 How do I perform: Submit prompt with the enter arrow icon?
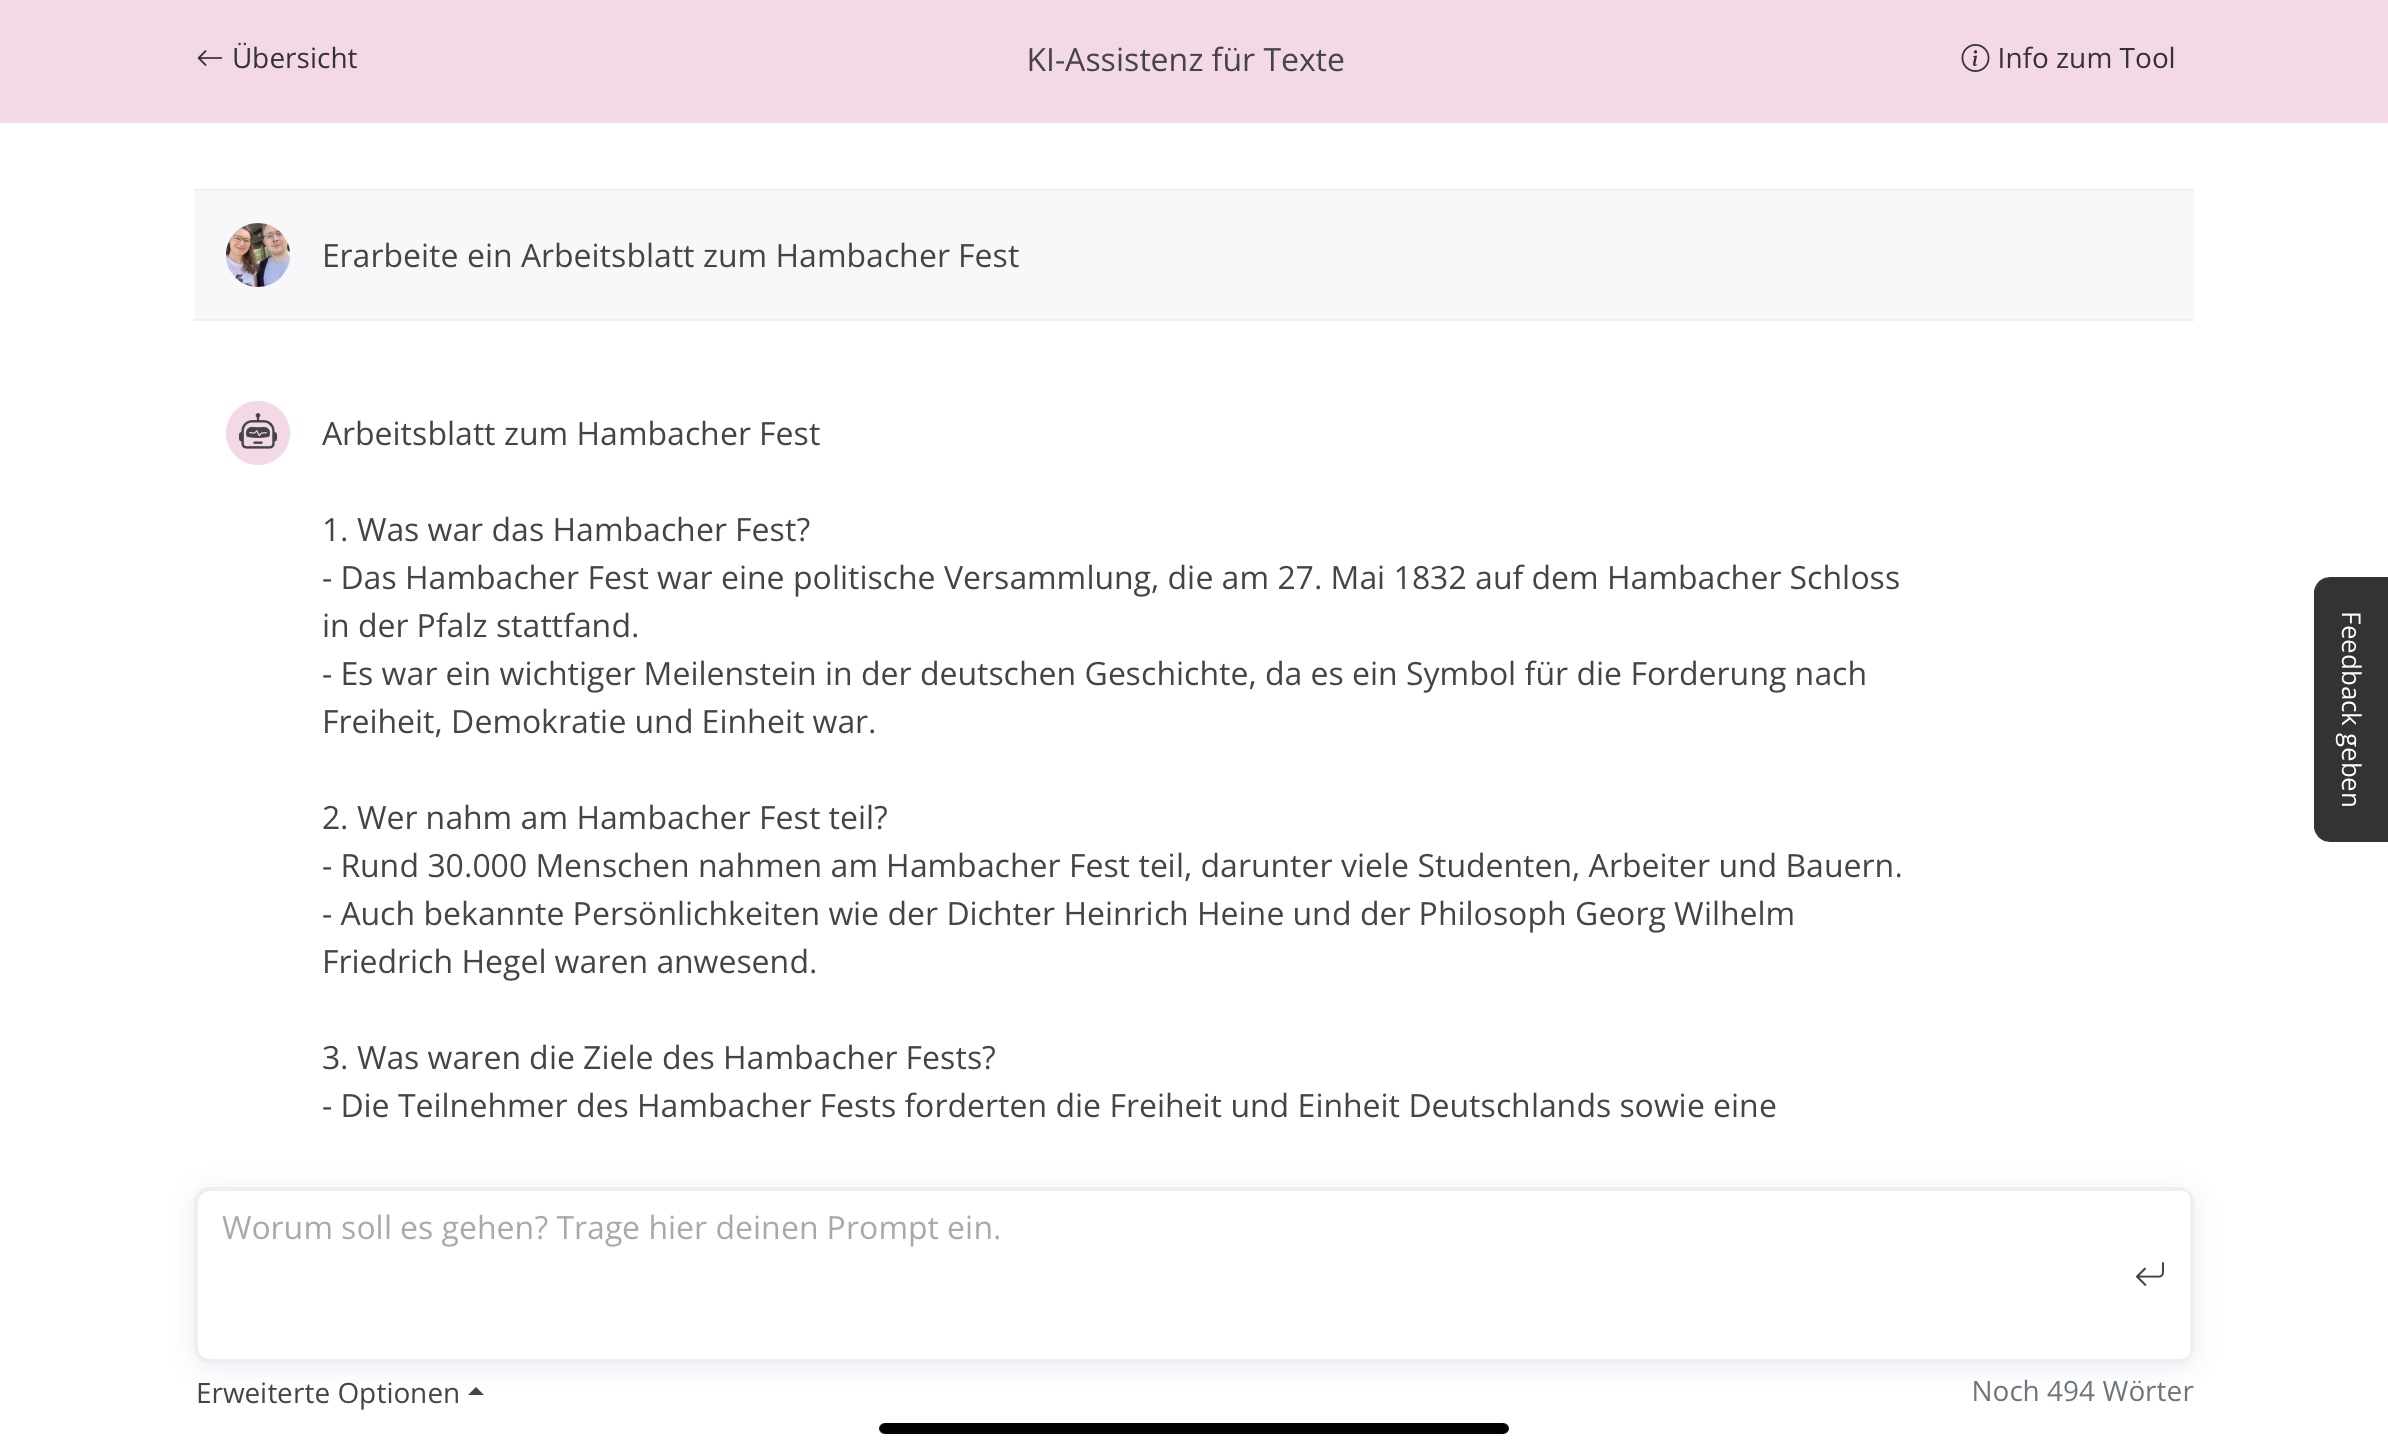point(2149,1274)
